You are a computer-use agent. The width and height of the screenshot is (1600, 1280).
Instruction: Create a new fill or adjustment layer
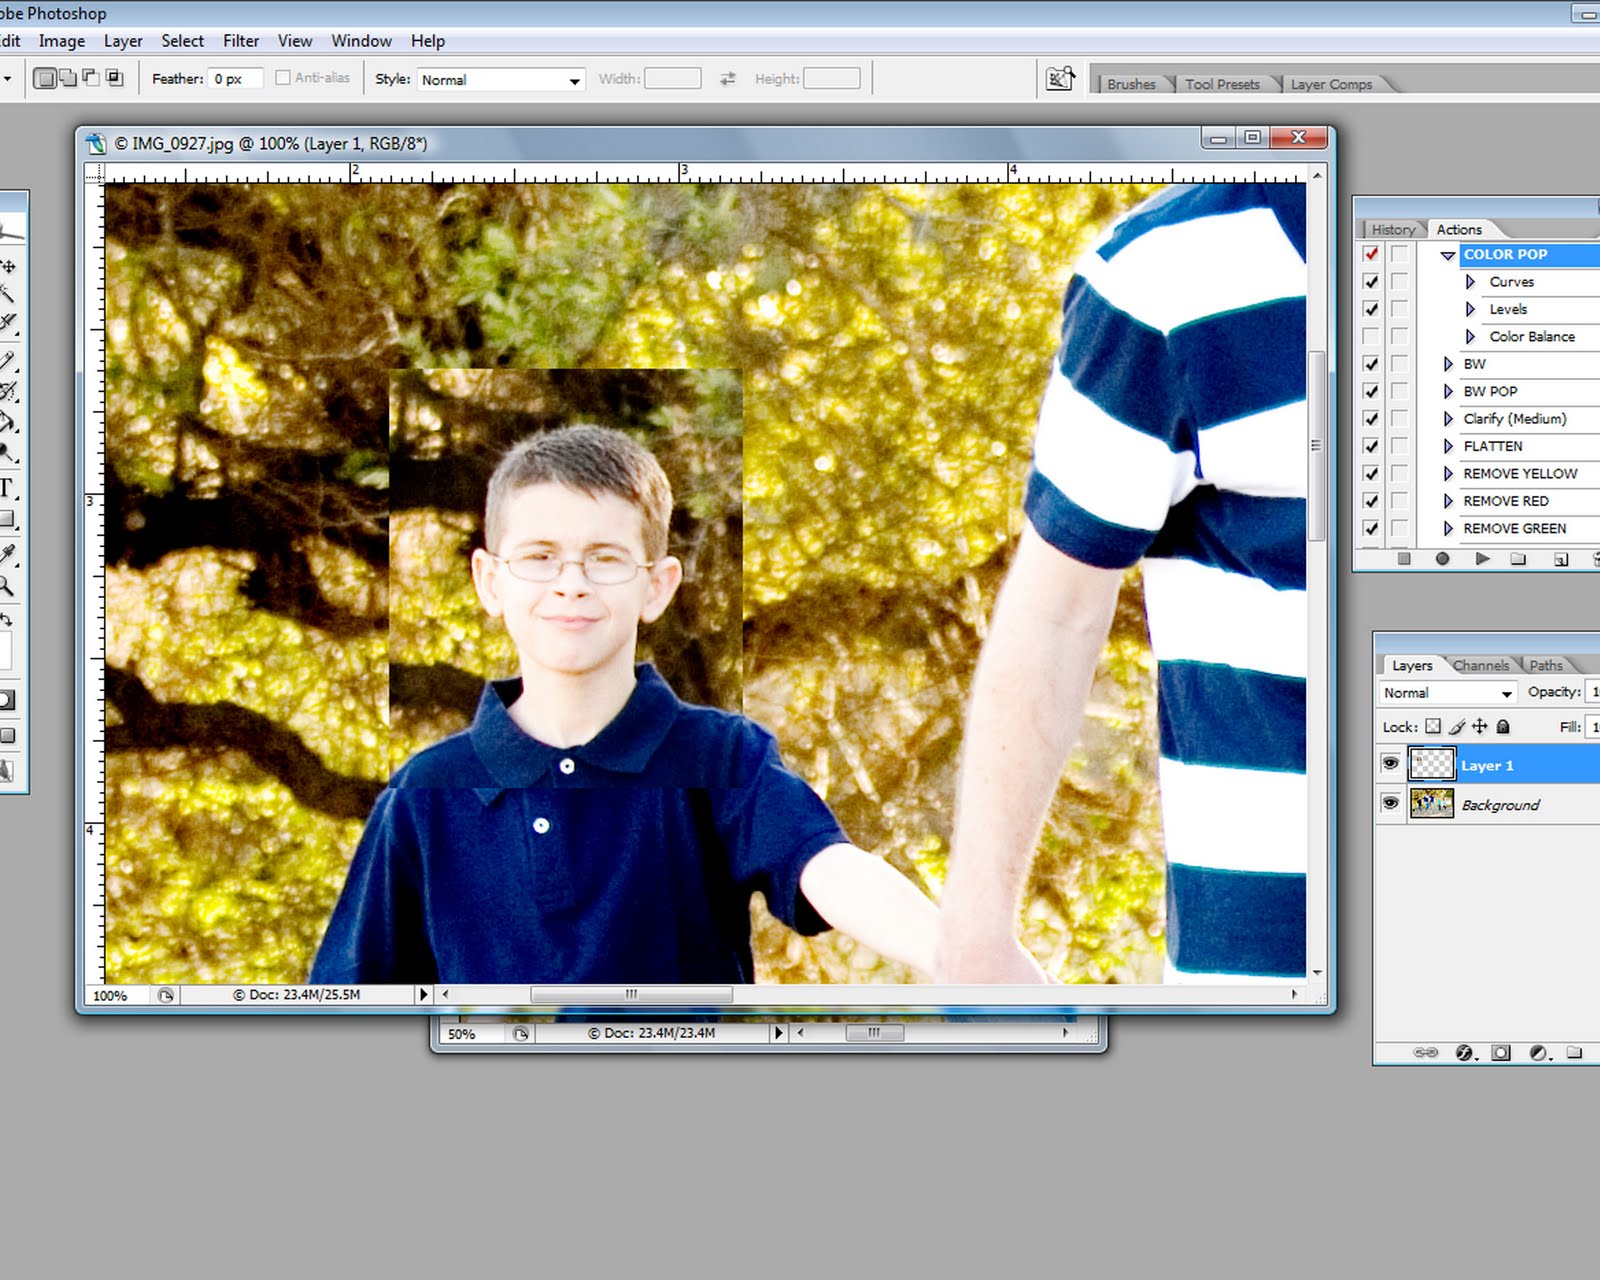(x=1539, y=1052)
